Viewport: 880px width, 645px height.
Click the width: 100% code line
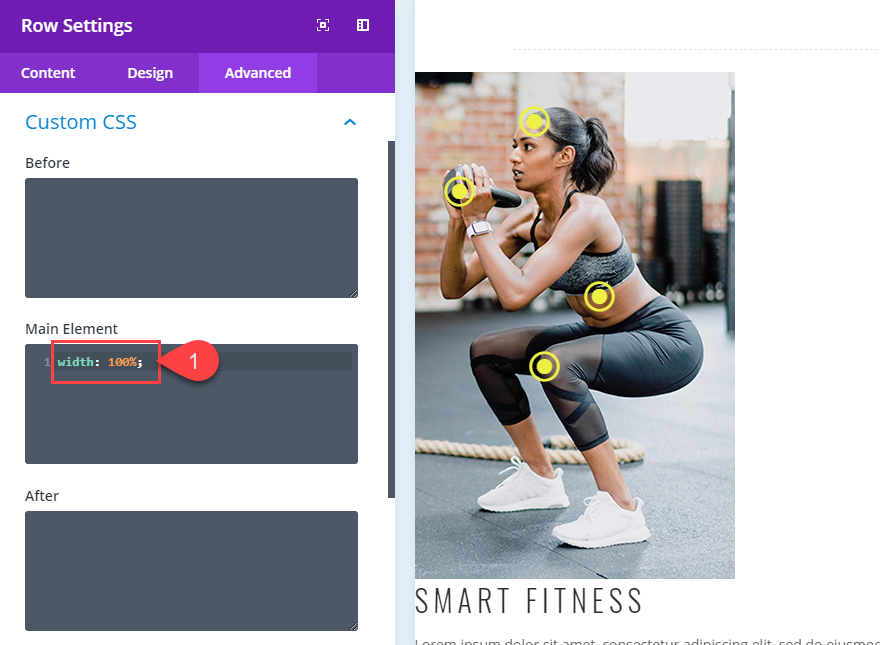[x=100, y=362]
